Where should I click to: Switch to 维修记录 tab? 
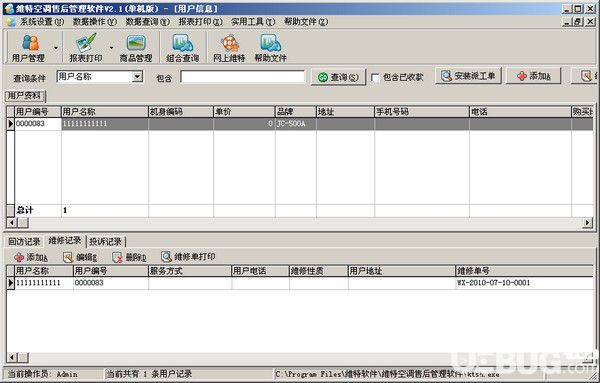[65, 240]
